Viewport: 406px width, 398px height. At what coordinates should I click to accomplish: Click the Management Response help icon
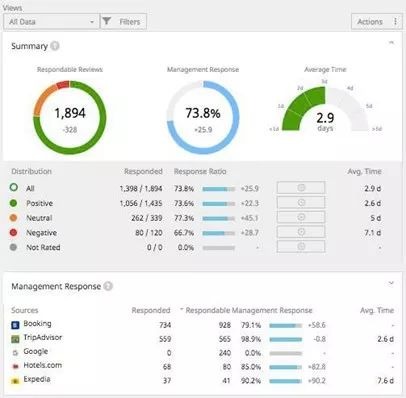coord(108,286)
